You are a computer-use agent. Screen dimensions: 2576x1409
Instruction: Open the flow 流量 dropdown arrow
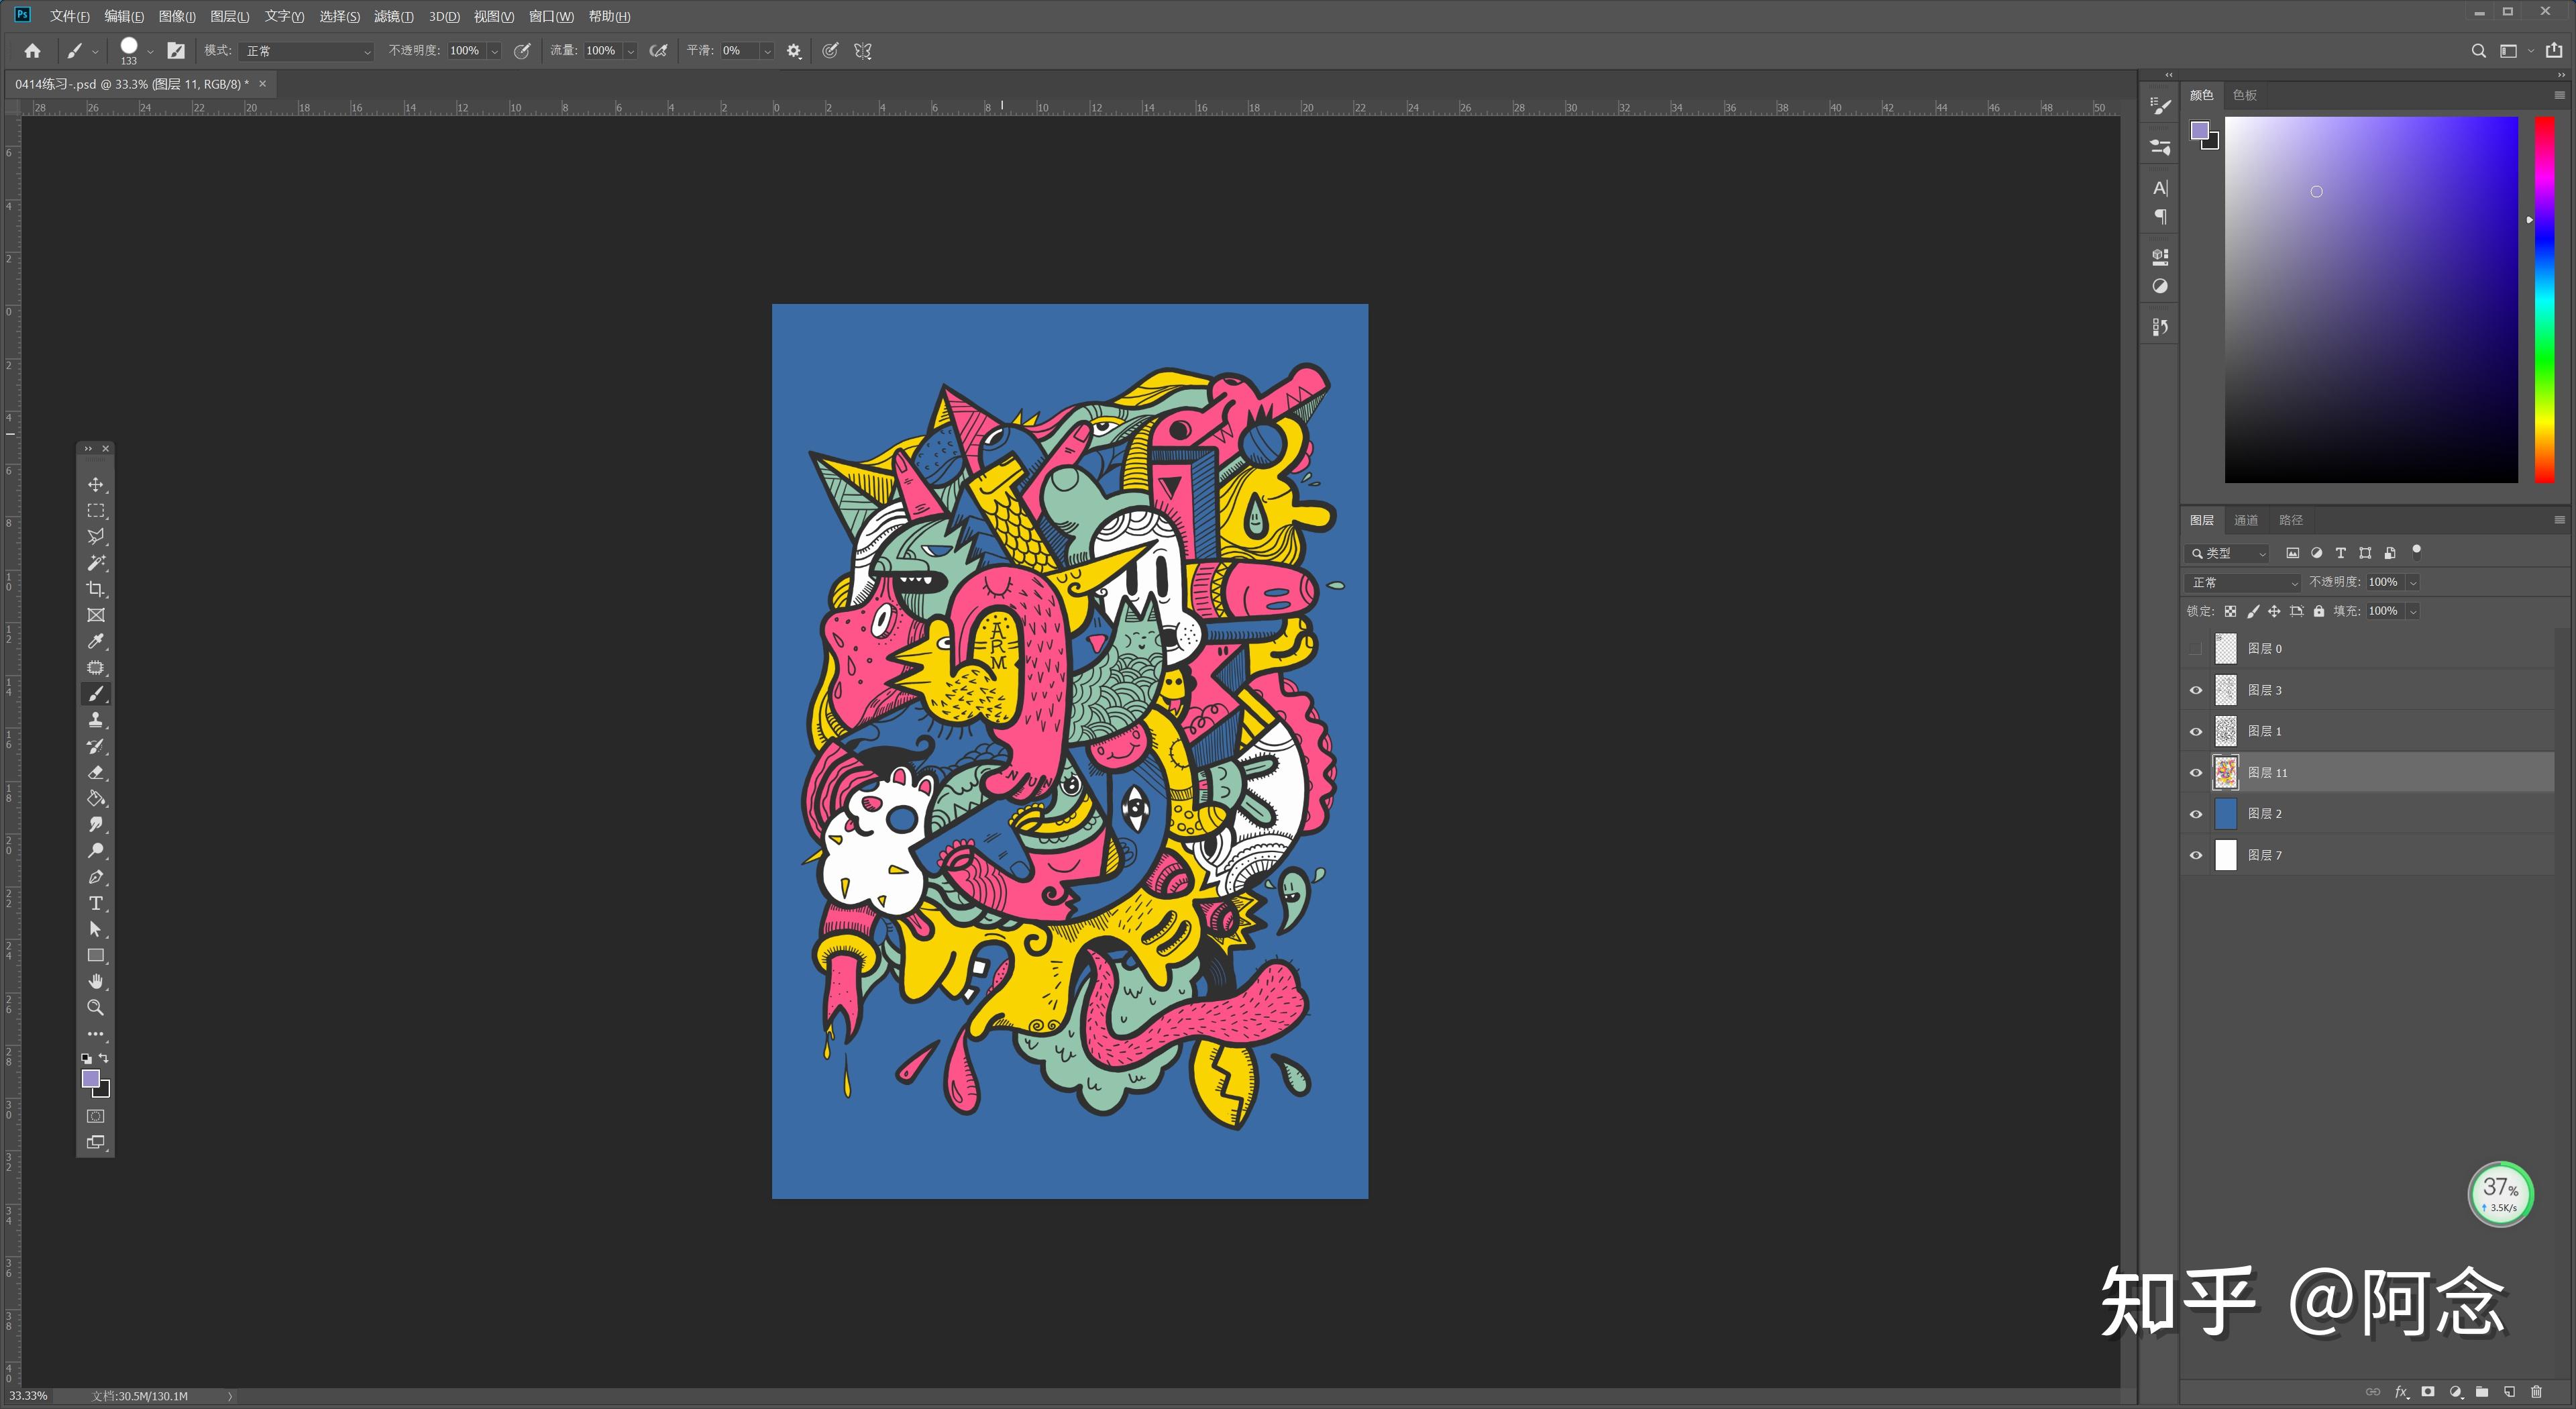pos(630,51)
